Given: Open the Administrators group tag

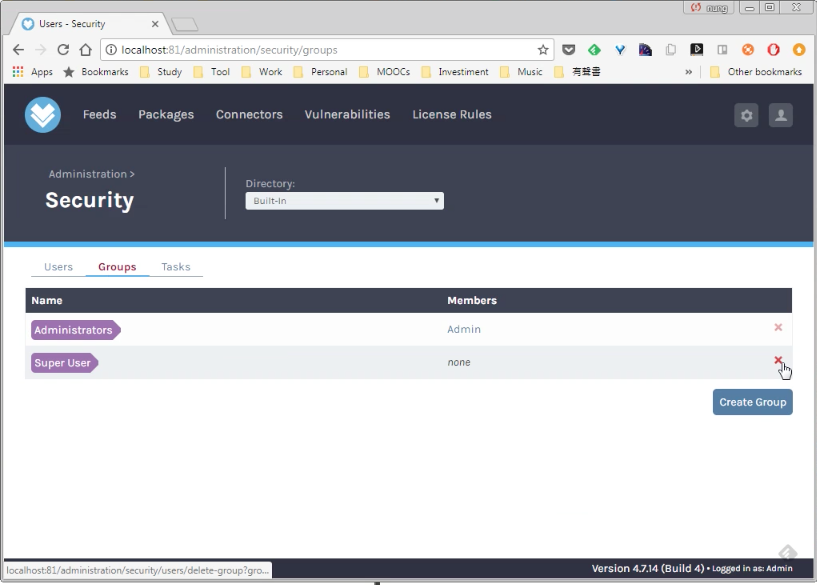Looking at the screenshot, I should point(76,330).
